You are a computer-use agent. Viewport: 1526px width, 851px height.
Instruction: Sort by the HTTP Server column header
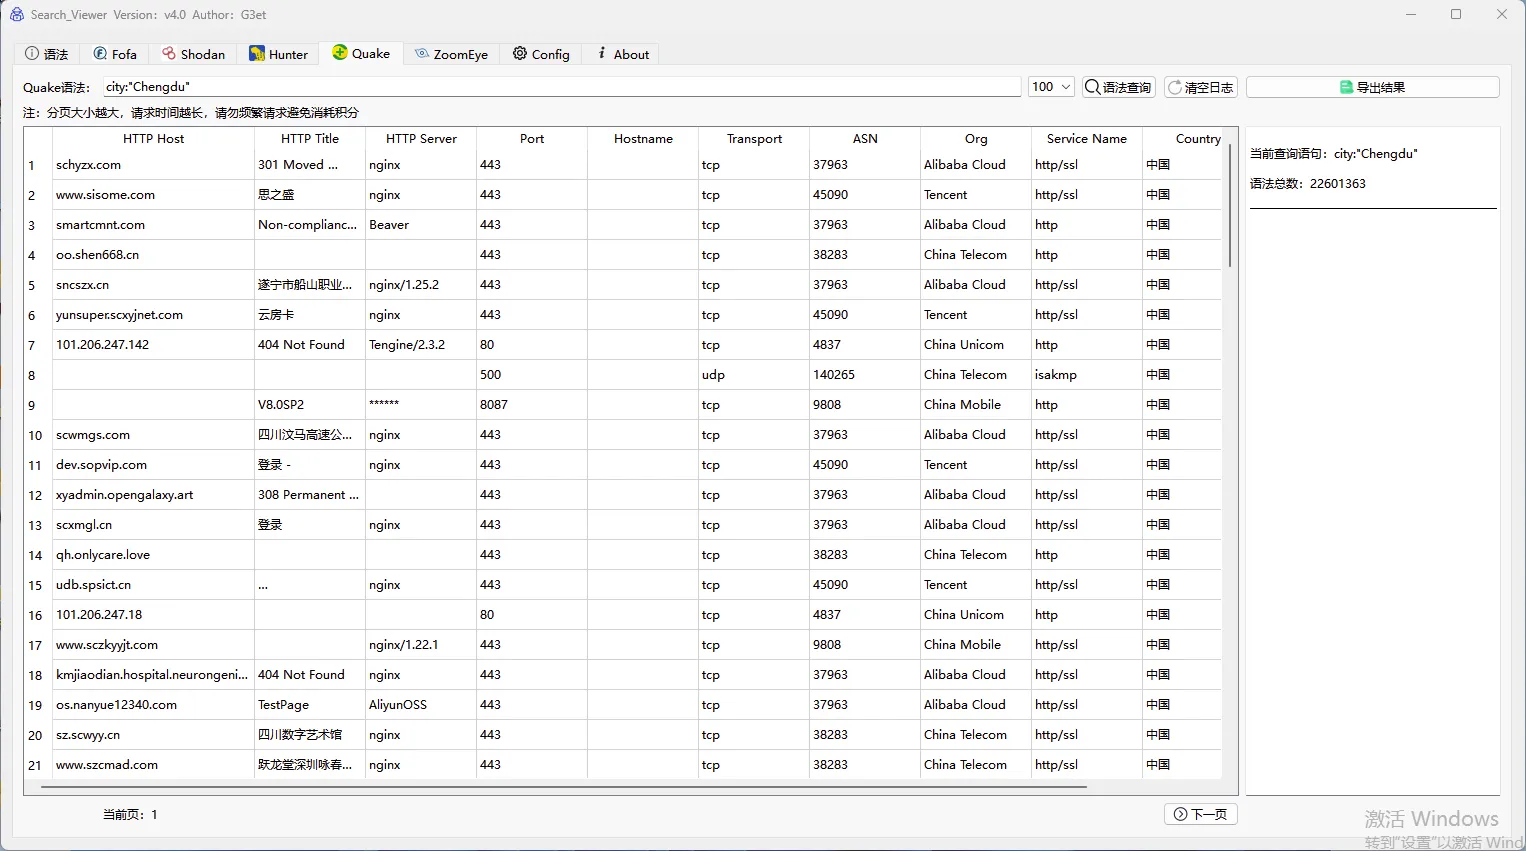coord(421,139)
